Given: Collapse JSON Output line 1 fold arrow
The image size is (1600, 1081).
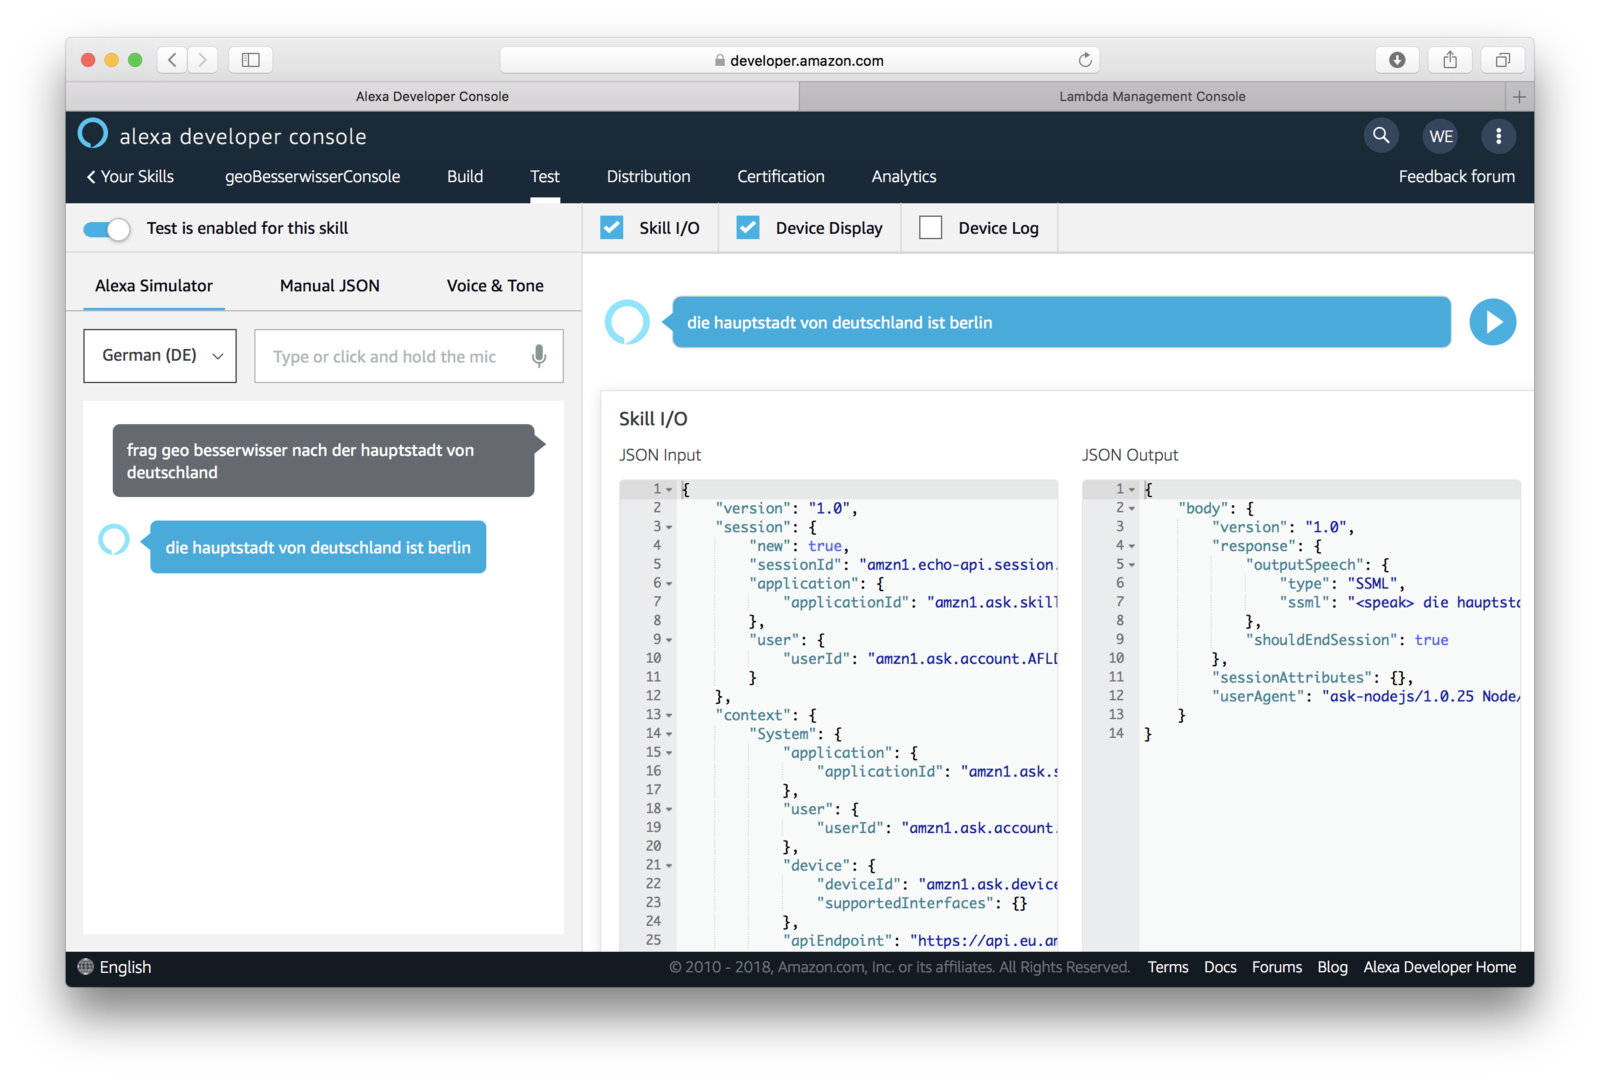Looking at the screenshot, I should 1132,490.
